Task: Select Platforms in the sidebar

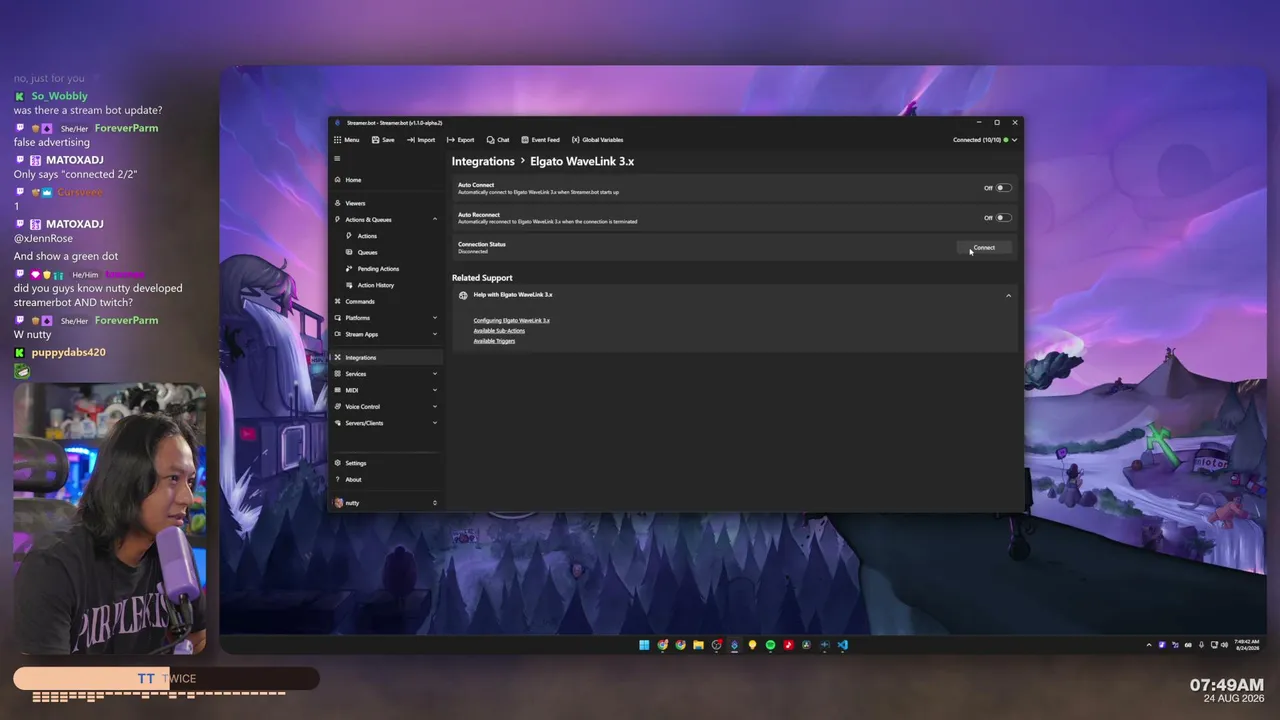Action: click(x=387, y=318)
